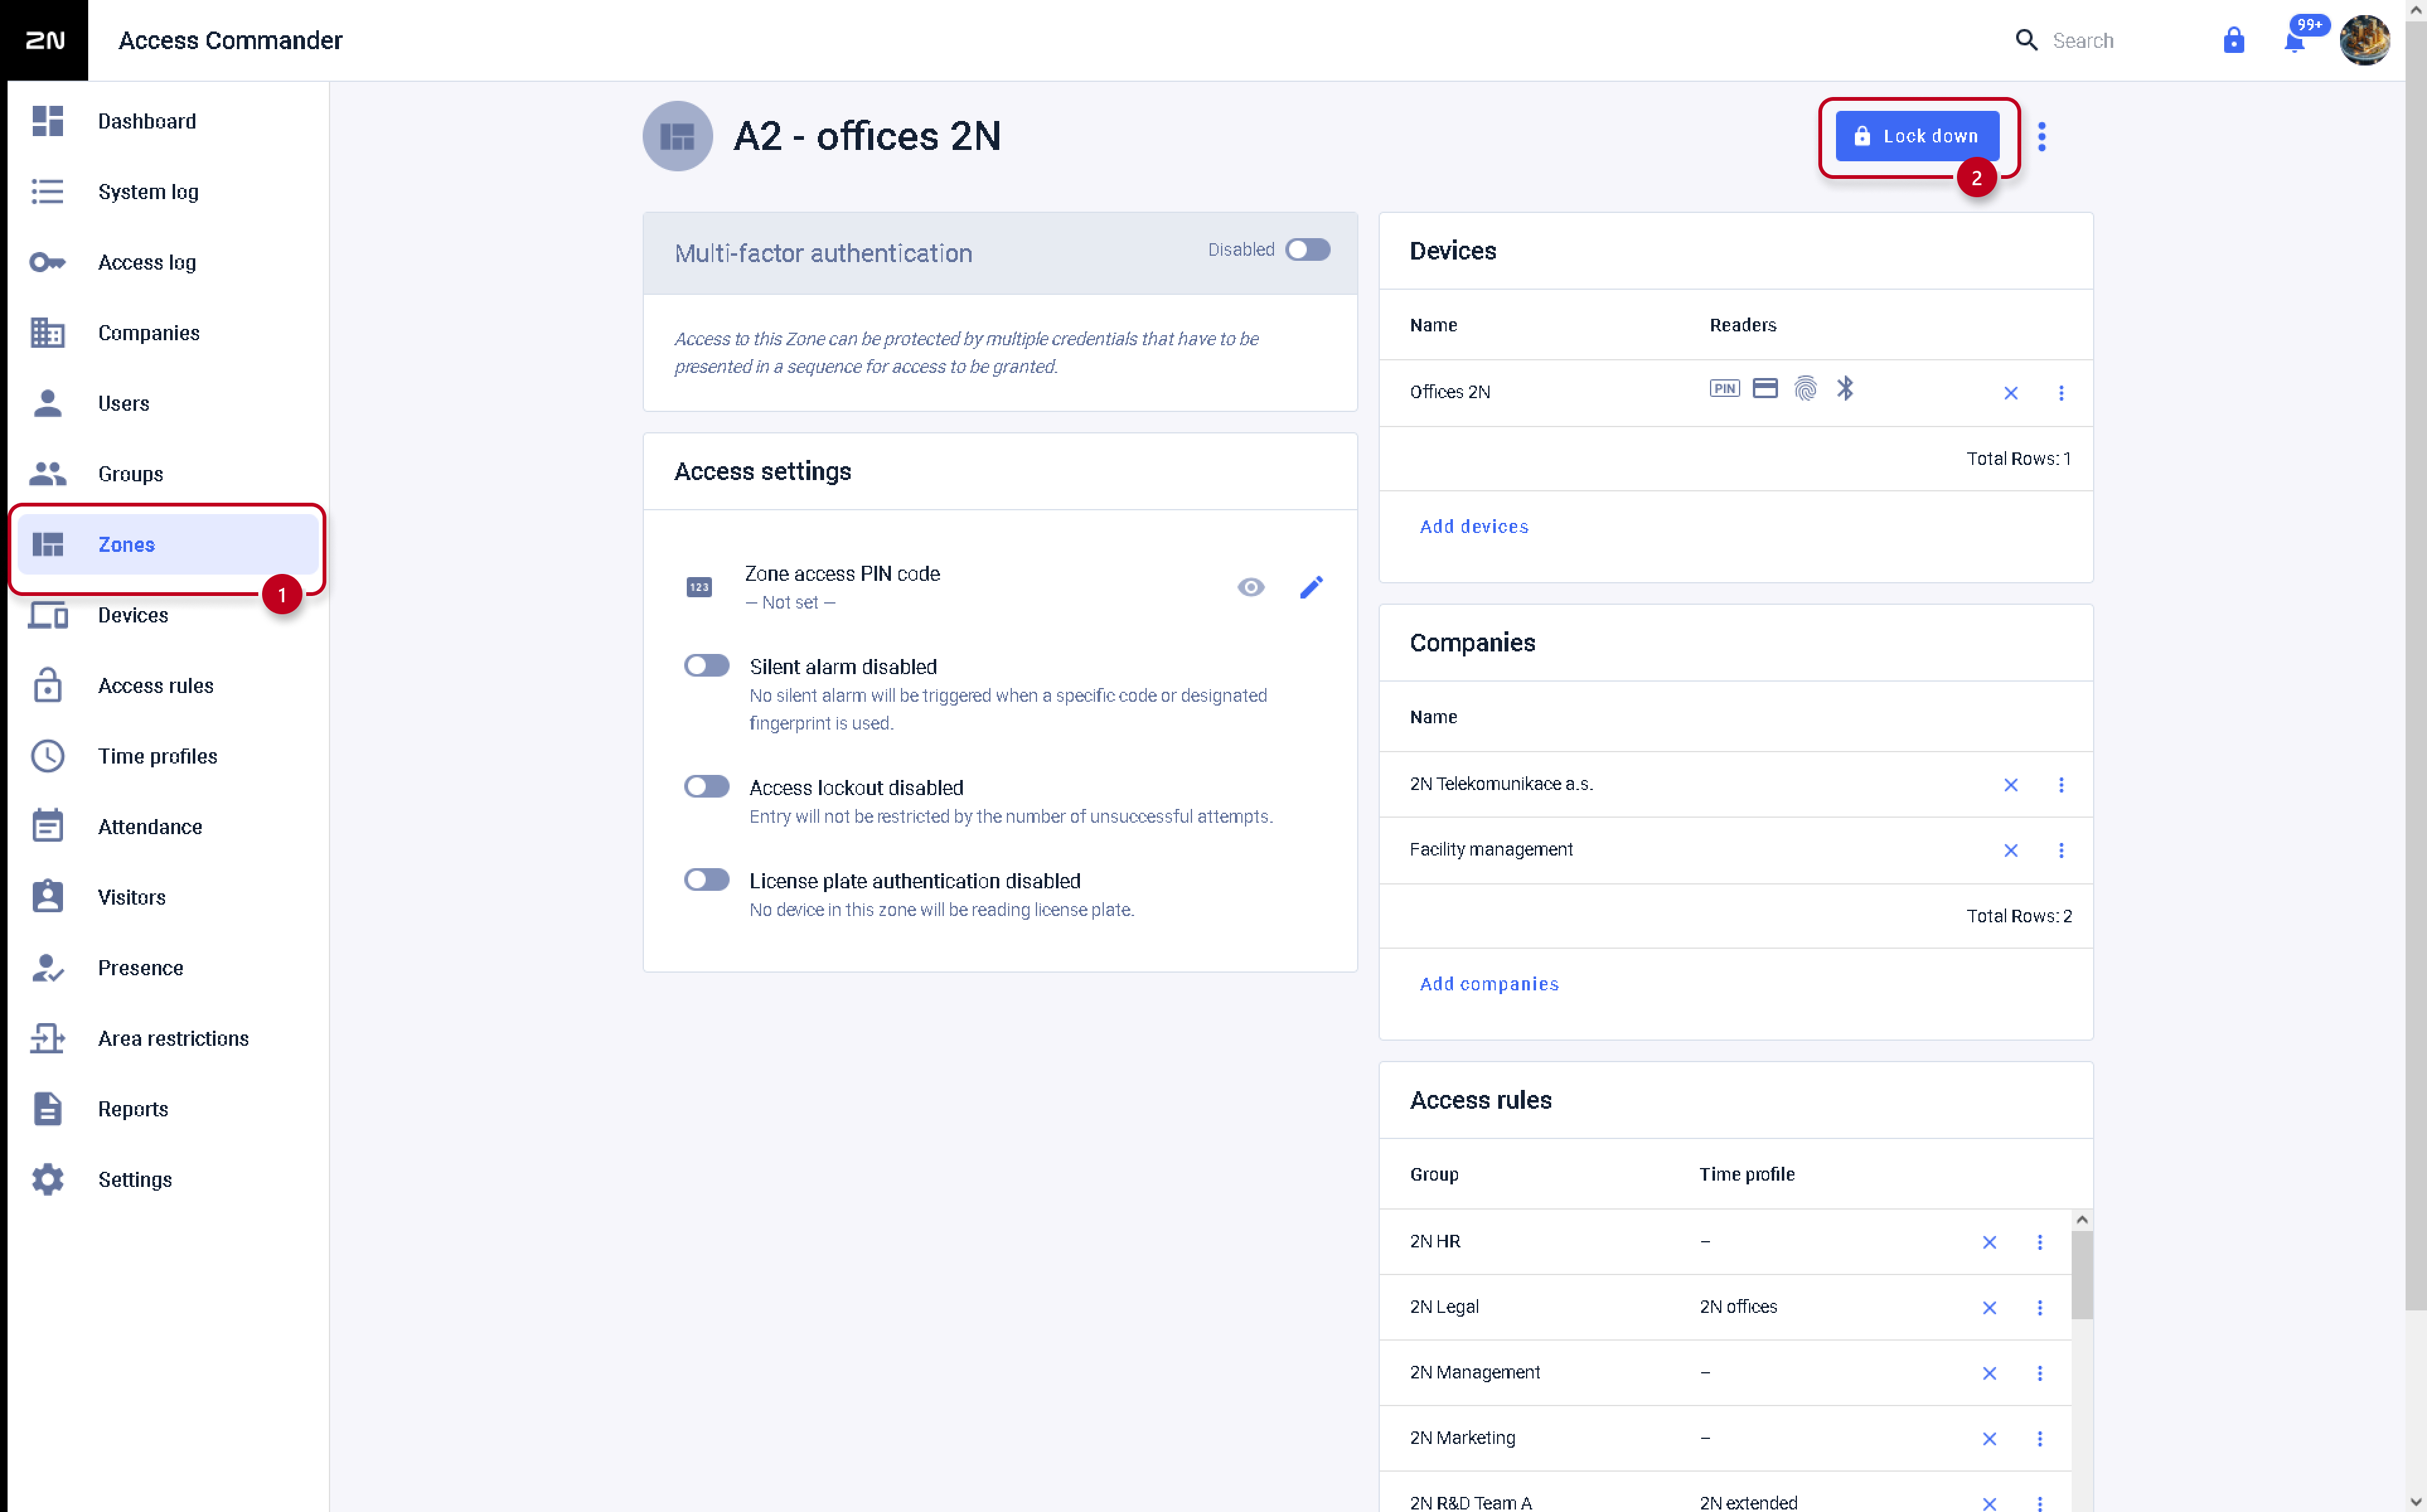Remove 2N Legal access rule

[1989, 1308]
